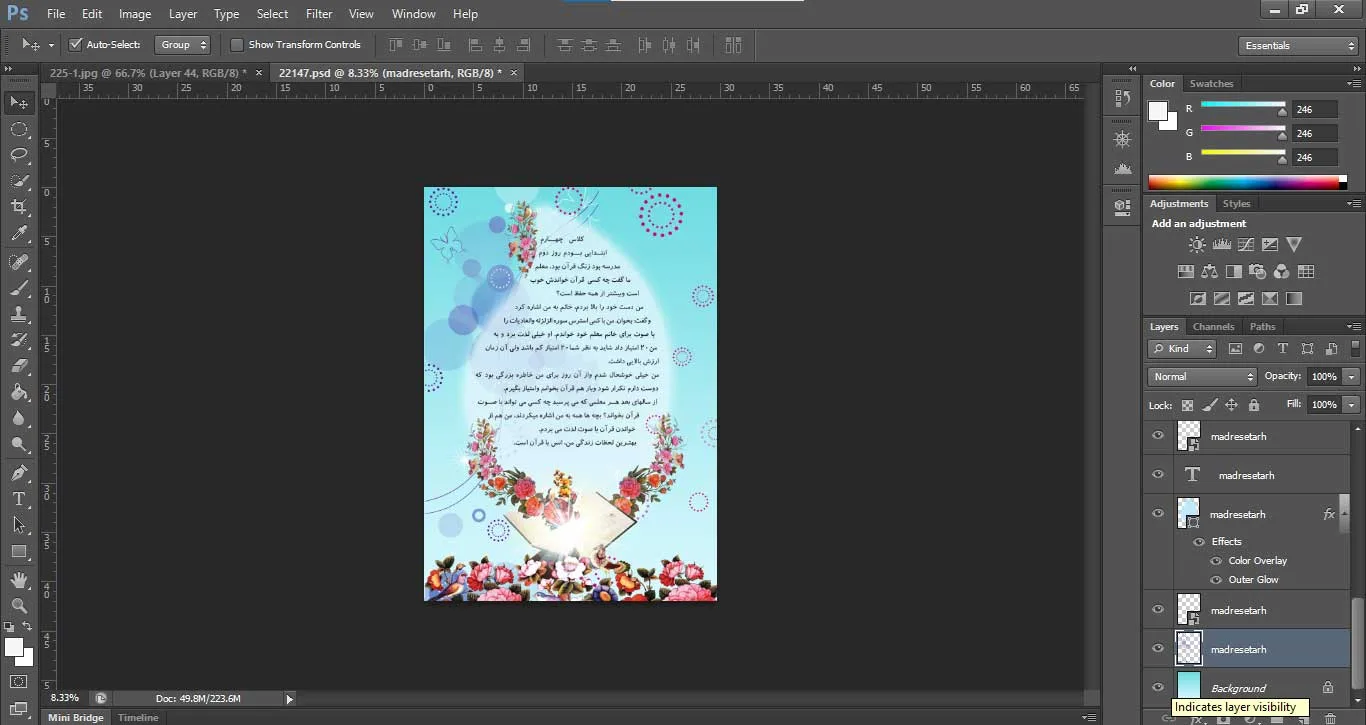Screen dimensions: 1366x725
Task: Open the Mini Bridge panel
Action: point(76,717)
